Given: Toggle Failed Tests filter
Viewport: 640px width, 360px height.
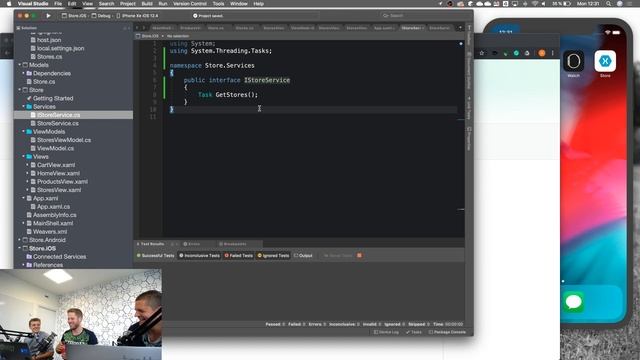Looking at the screenshot, I should click(239, 256).
